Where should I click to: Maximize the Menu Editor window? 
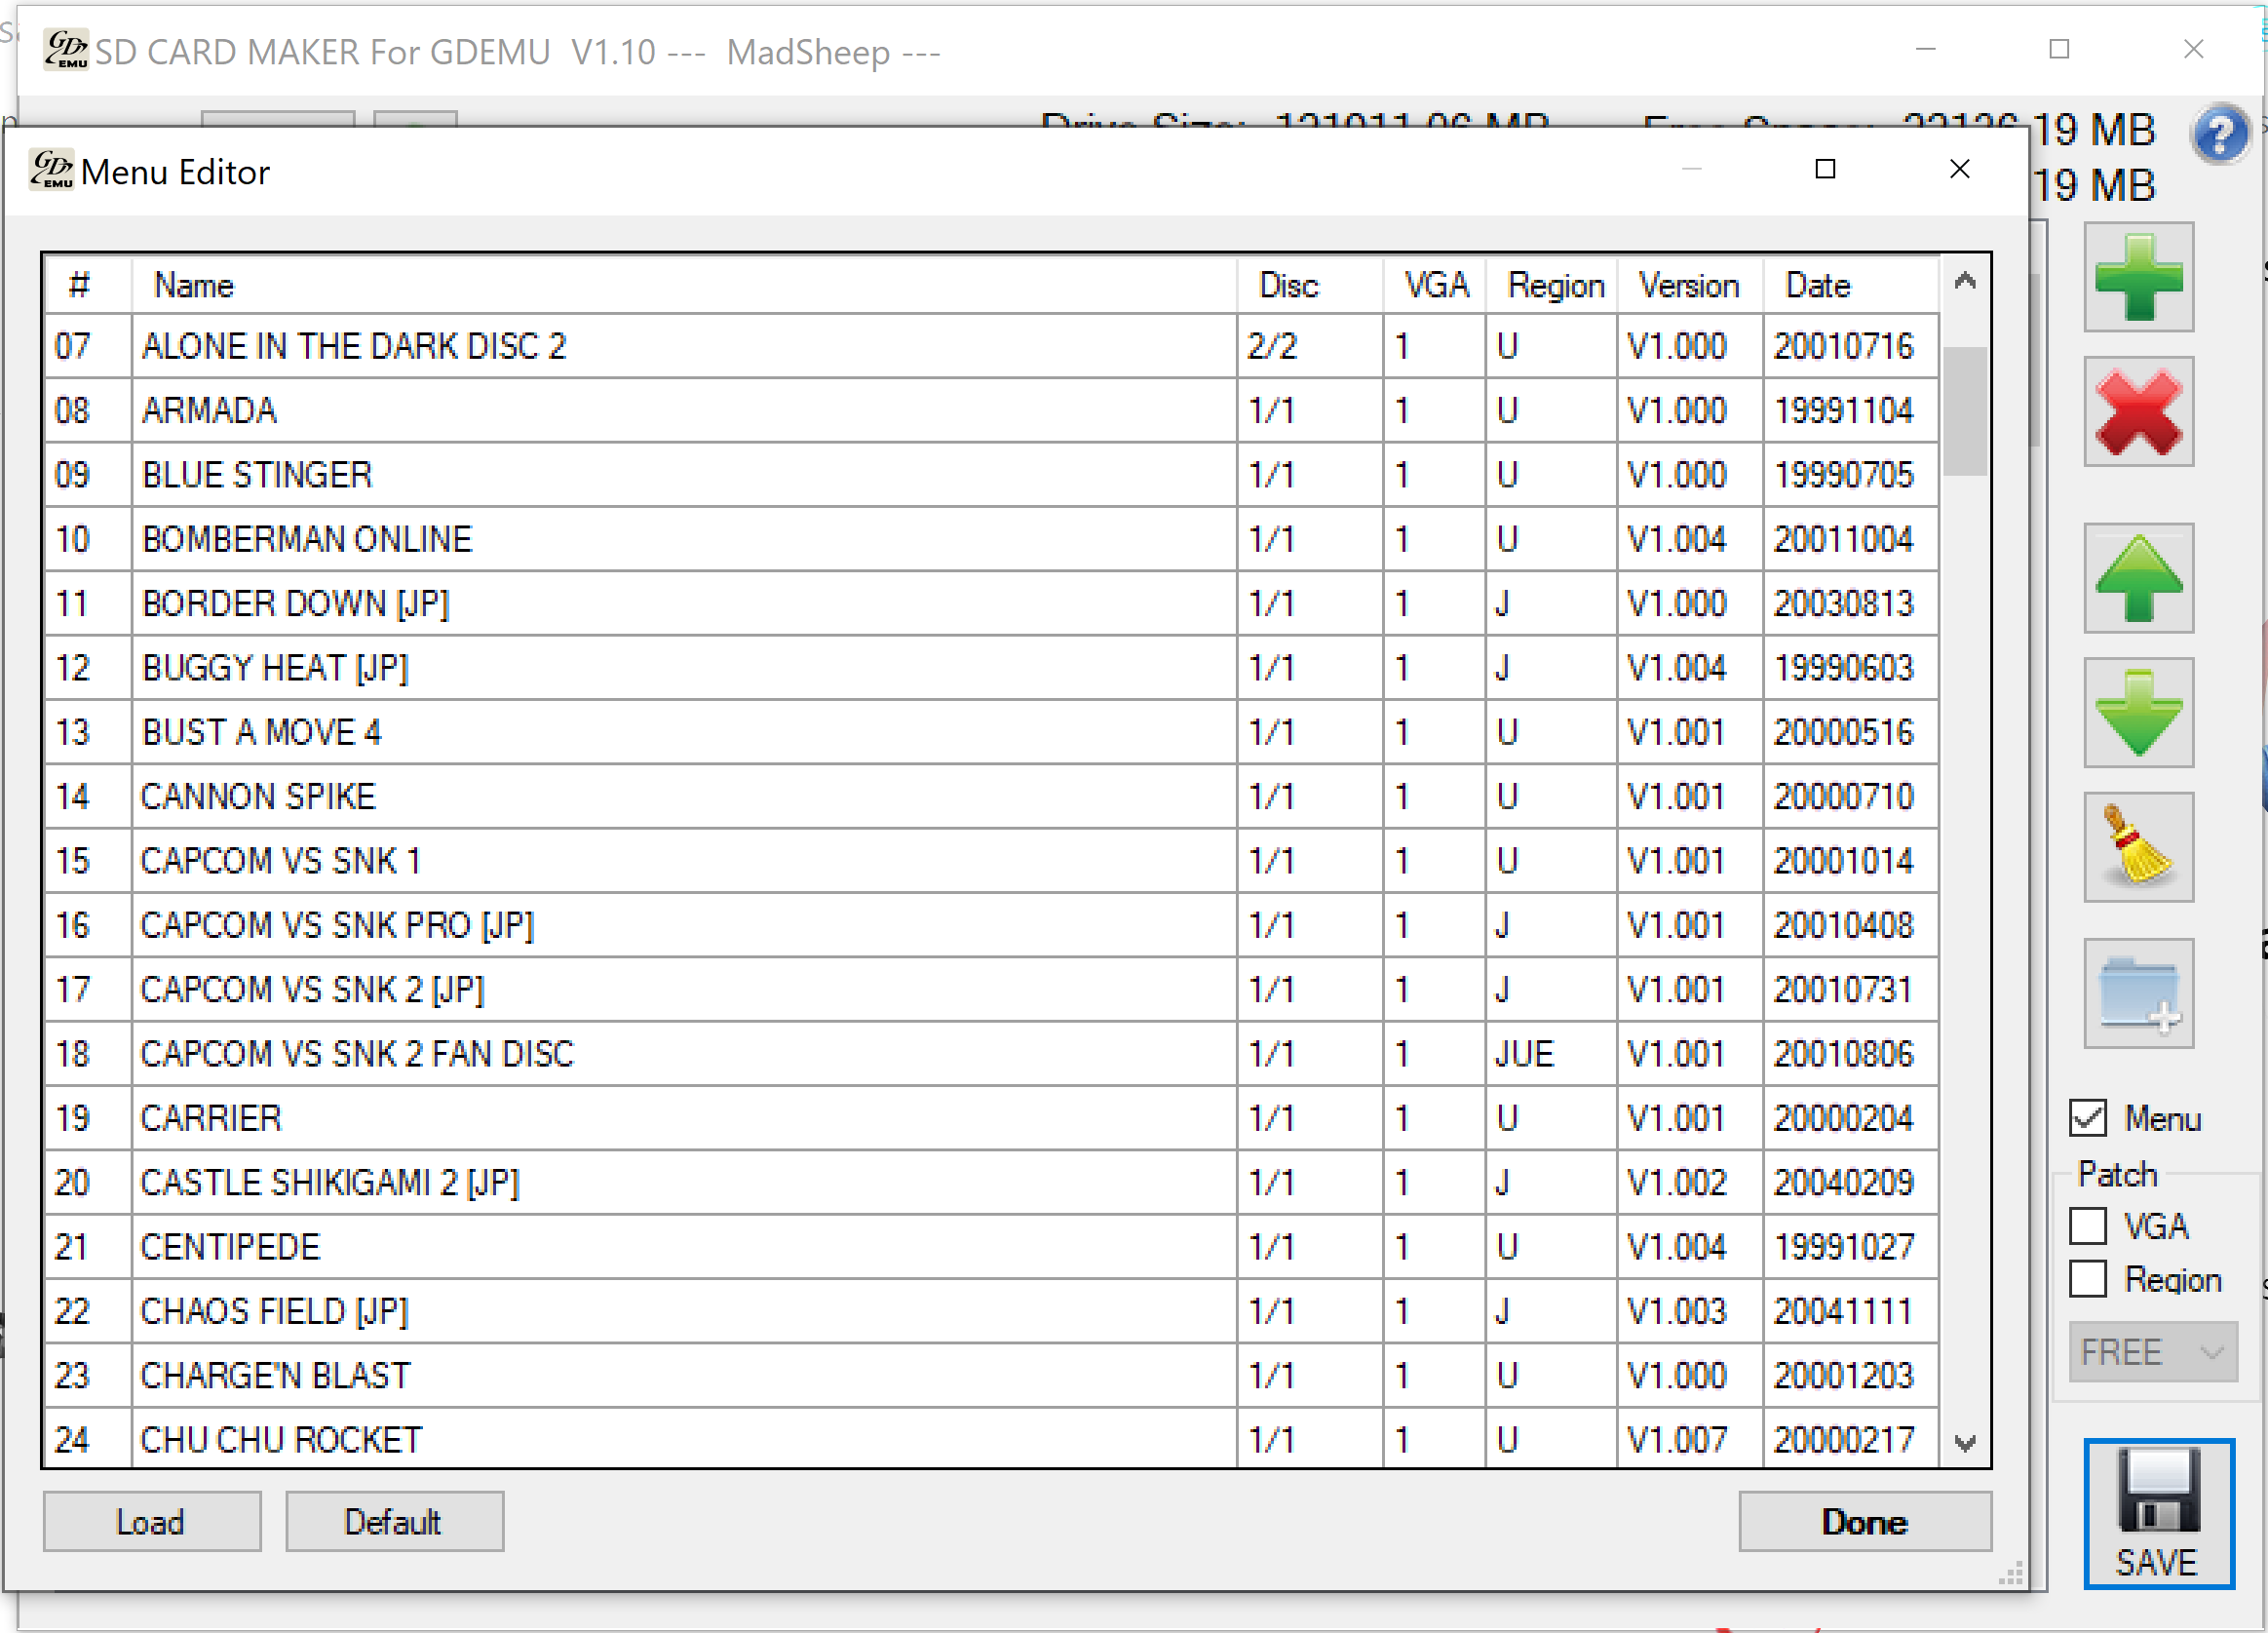click(1825, 169)
